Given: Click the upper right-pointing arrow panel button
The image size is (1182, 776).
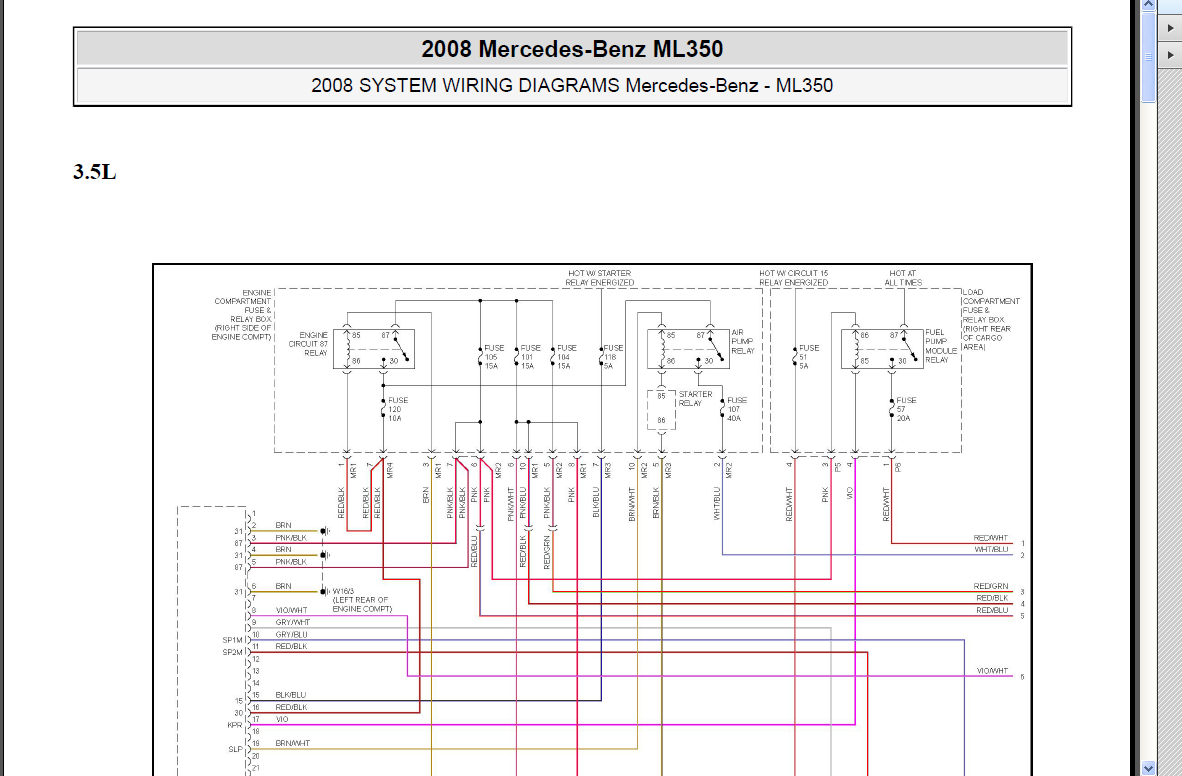Looking at the screenshot, I should [1170, 28].
